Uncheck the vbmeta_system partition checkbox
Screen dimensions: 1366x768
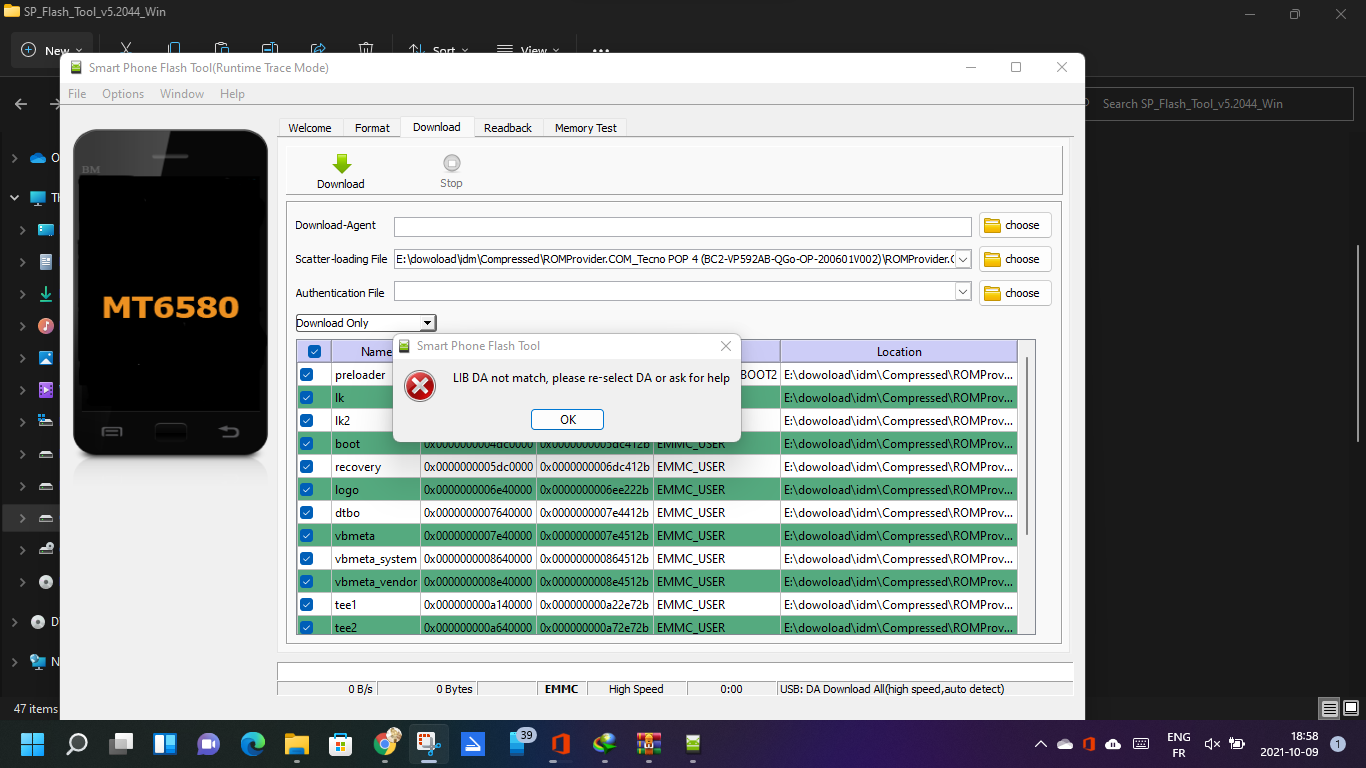(x=307, y=559)
